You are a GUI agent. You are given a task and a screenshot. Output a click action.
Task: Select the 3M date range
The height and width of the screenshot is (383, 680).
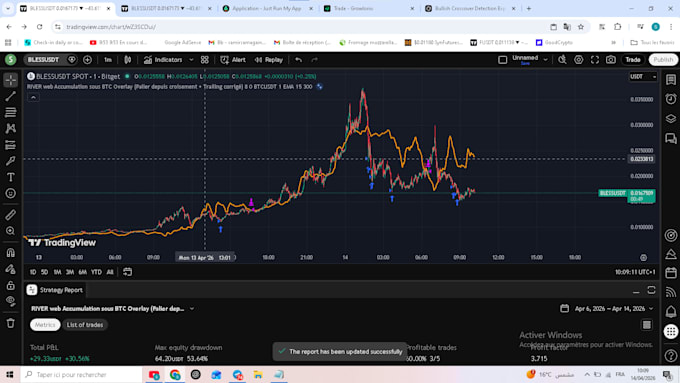point(70,272)
